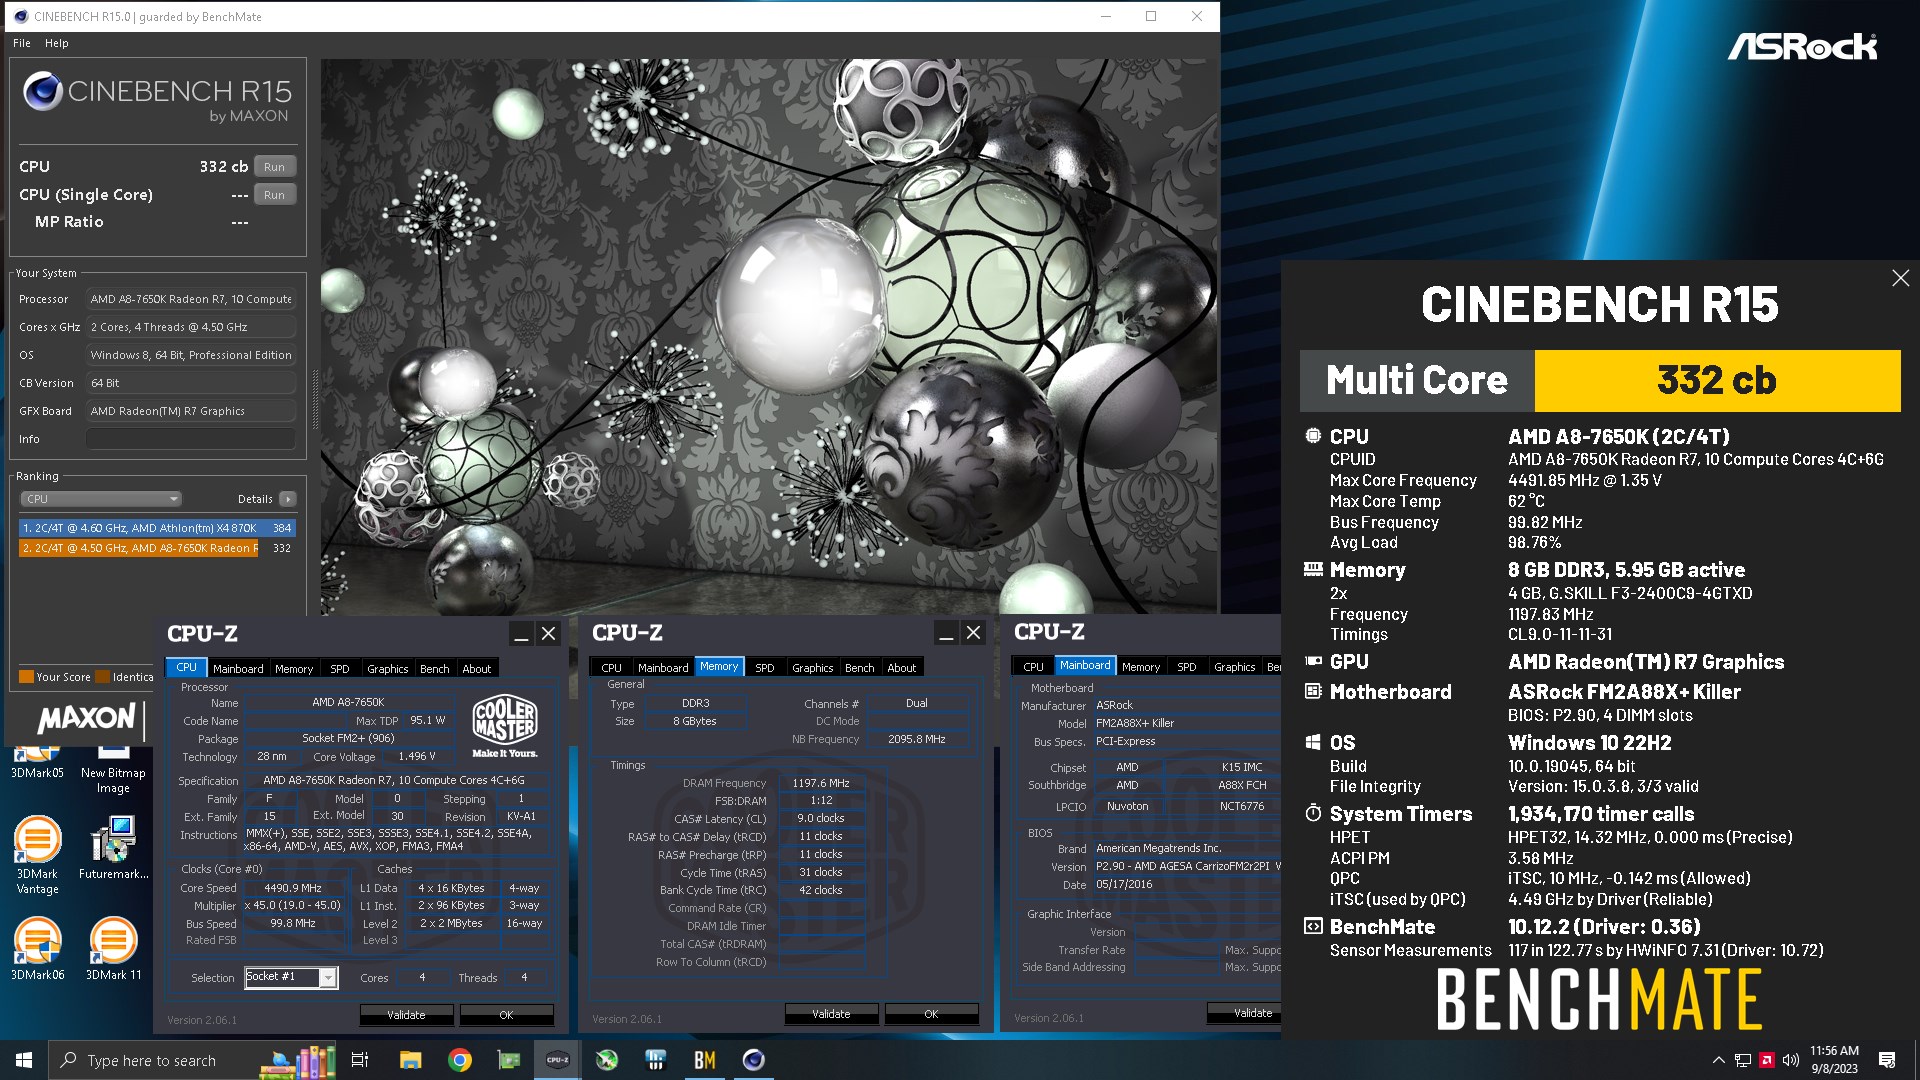Click OK in the CPU-Z Memory window
Image resolution: width=1920 pixels, height=1080 pixels.
(x=931, y=1013)
